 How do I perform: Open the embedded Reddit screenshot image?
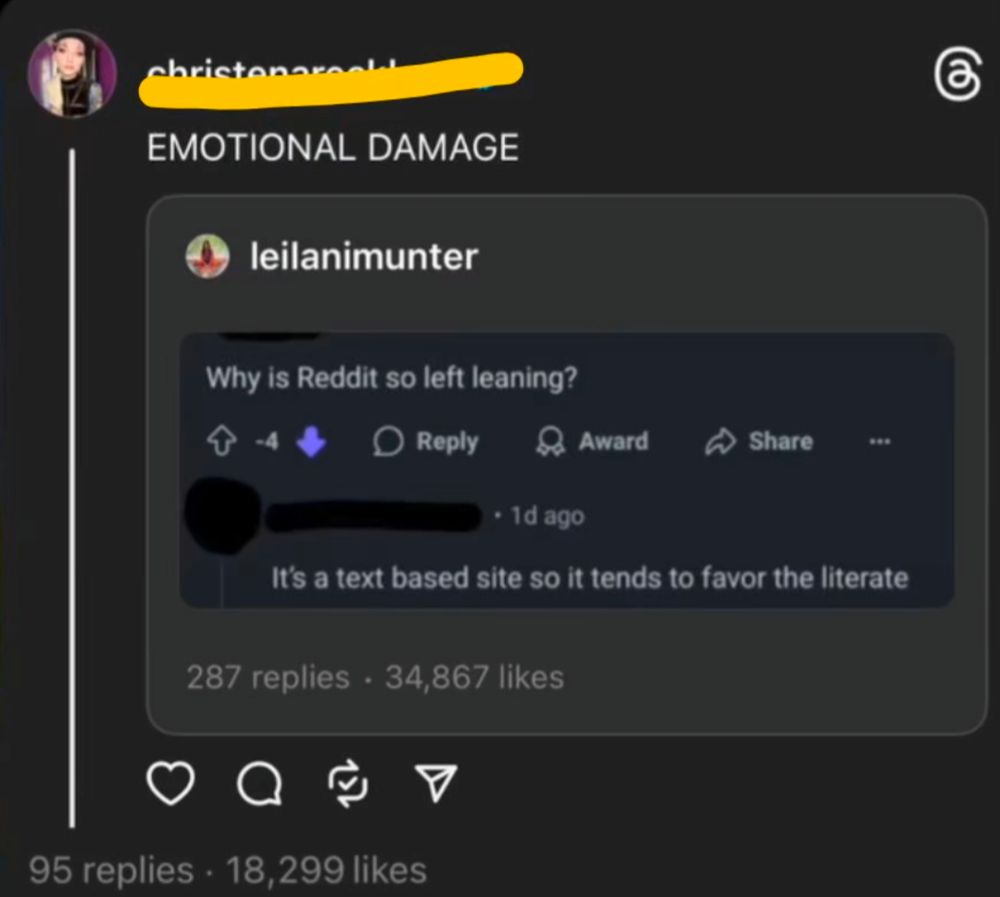[567, 470]
